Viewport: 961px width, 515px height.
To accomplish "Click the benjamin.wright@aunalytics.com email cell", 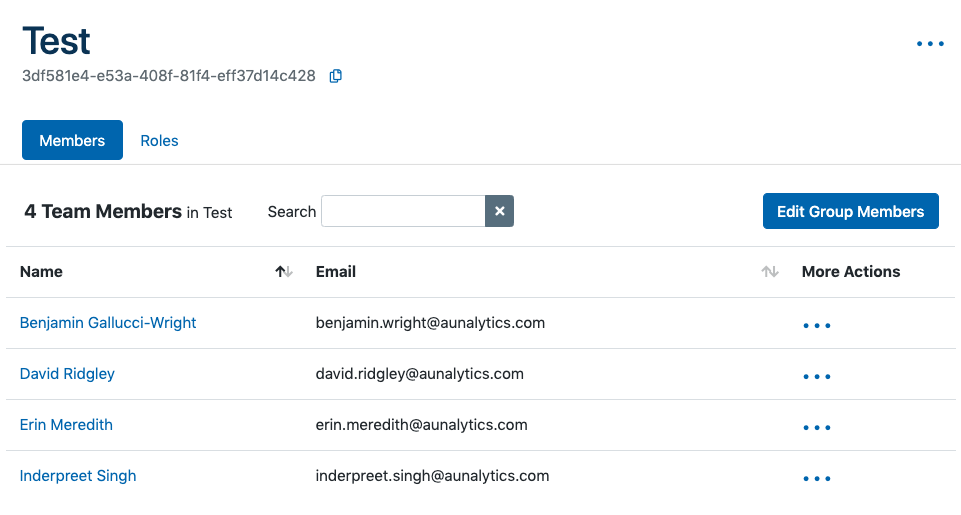I will tap(430, 323).
